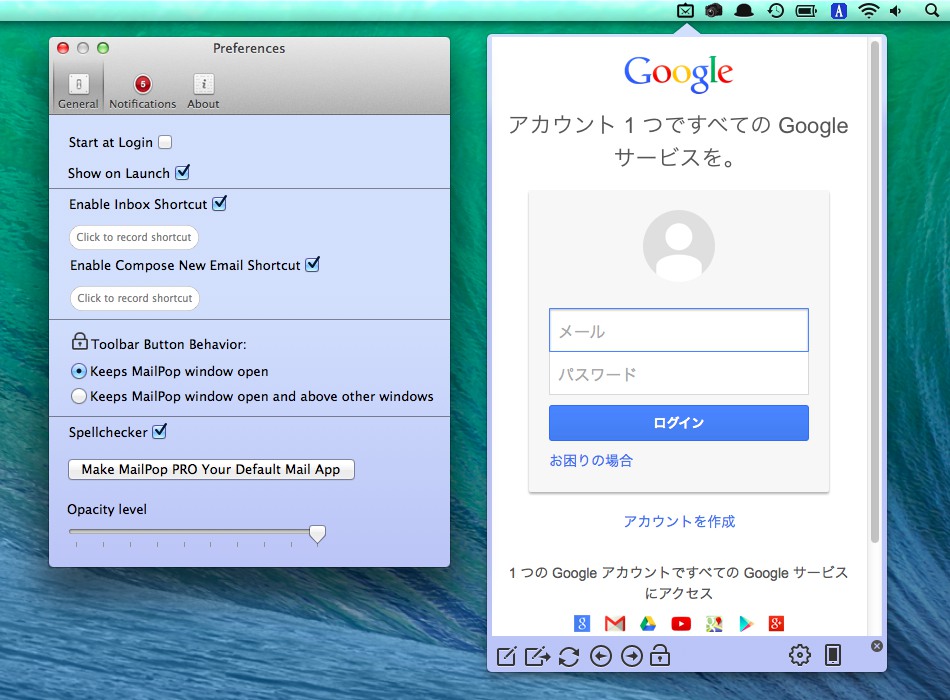Click the Gmail service icon
This screenshot has height=700, width=950.
pos(615,623)
